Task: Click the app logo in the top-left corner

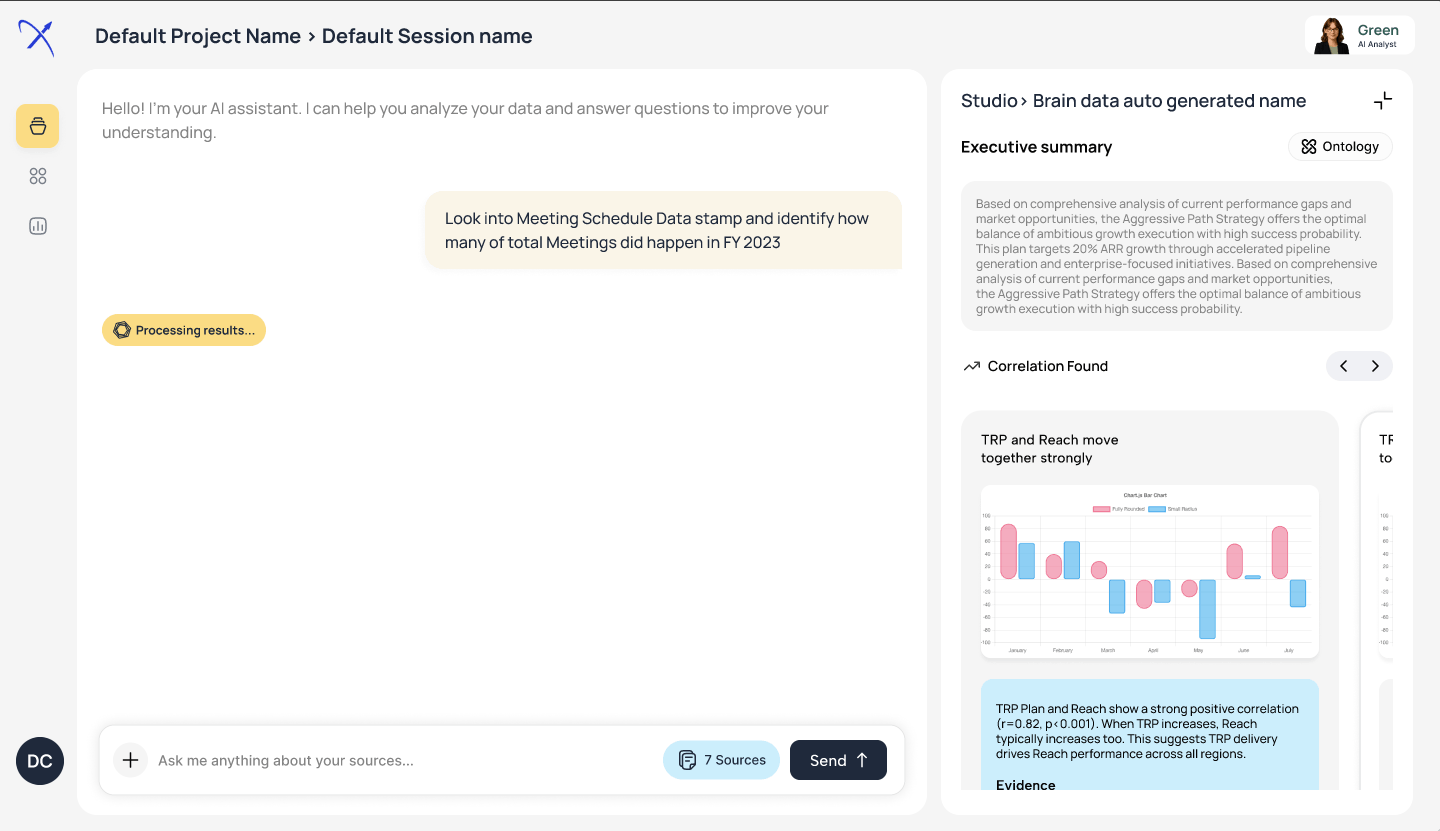Action: tap(36, 36)
